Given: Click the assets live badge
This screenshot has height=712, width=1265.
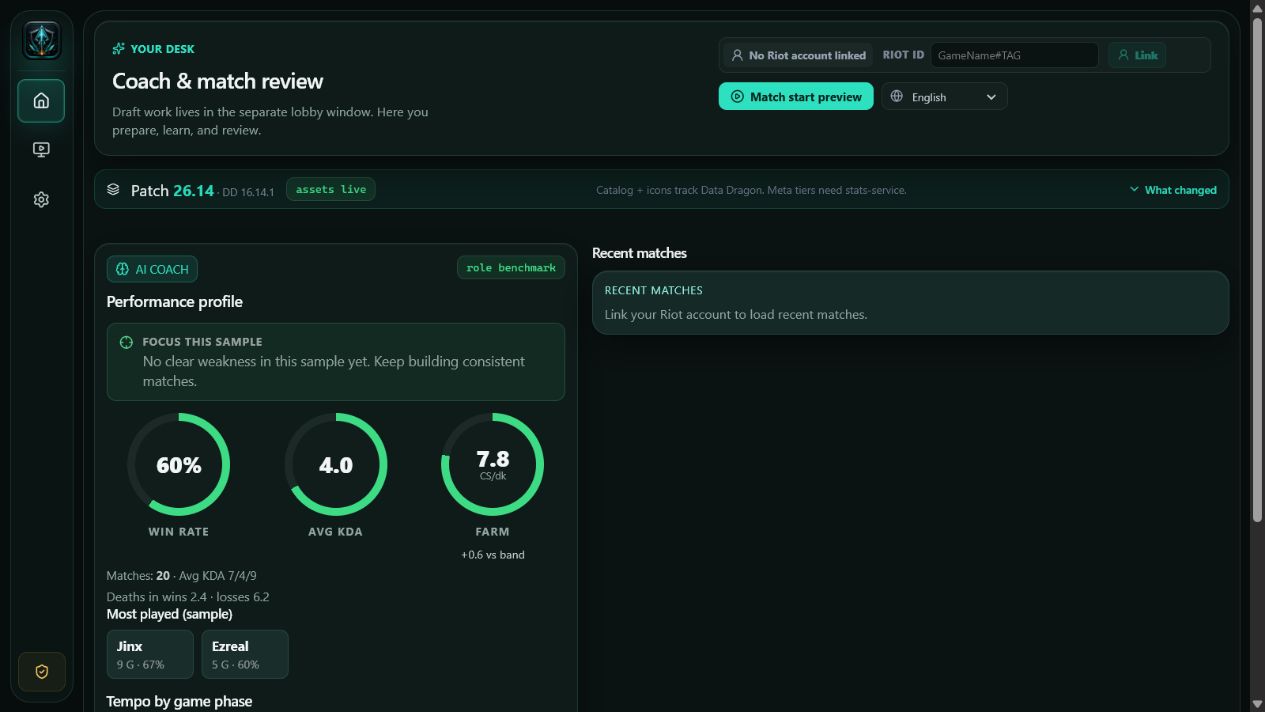Looking at the screenshot, I should click(331, 189).
